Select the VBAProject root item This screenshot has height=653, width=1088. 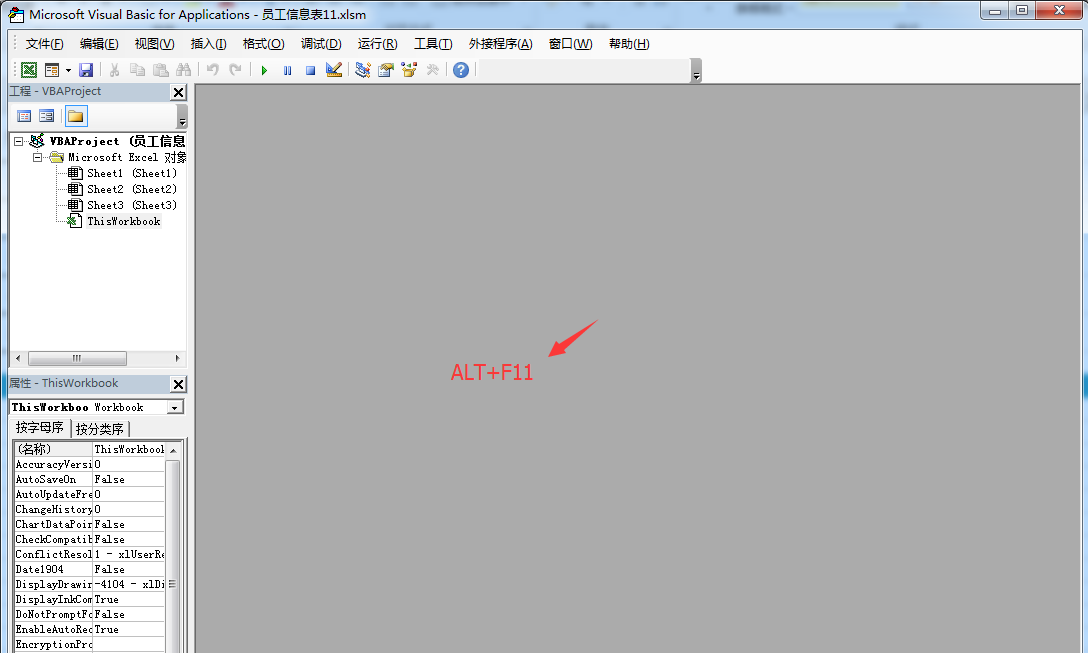click(x=117, y=142)
